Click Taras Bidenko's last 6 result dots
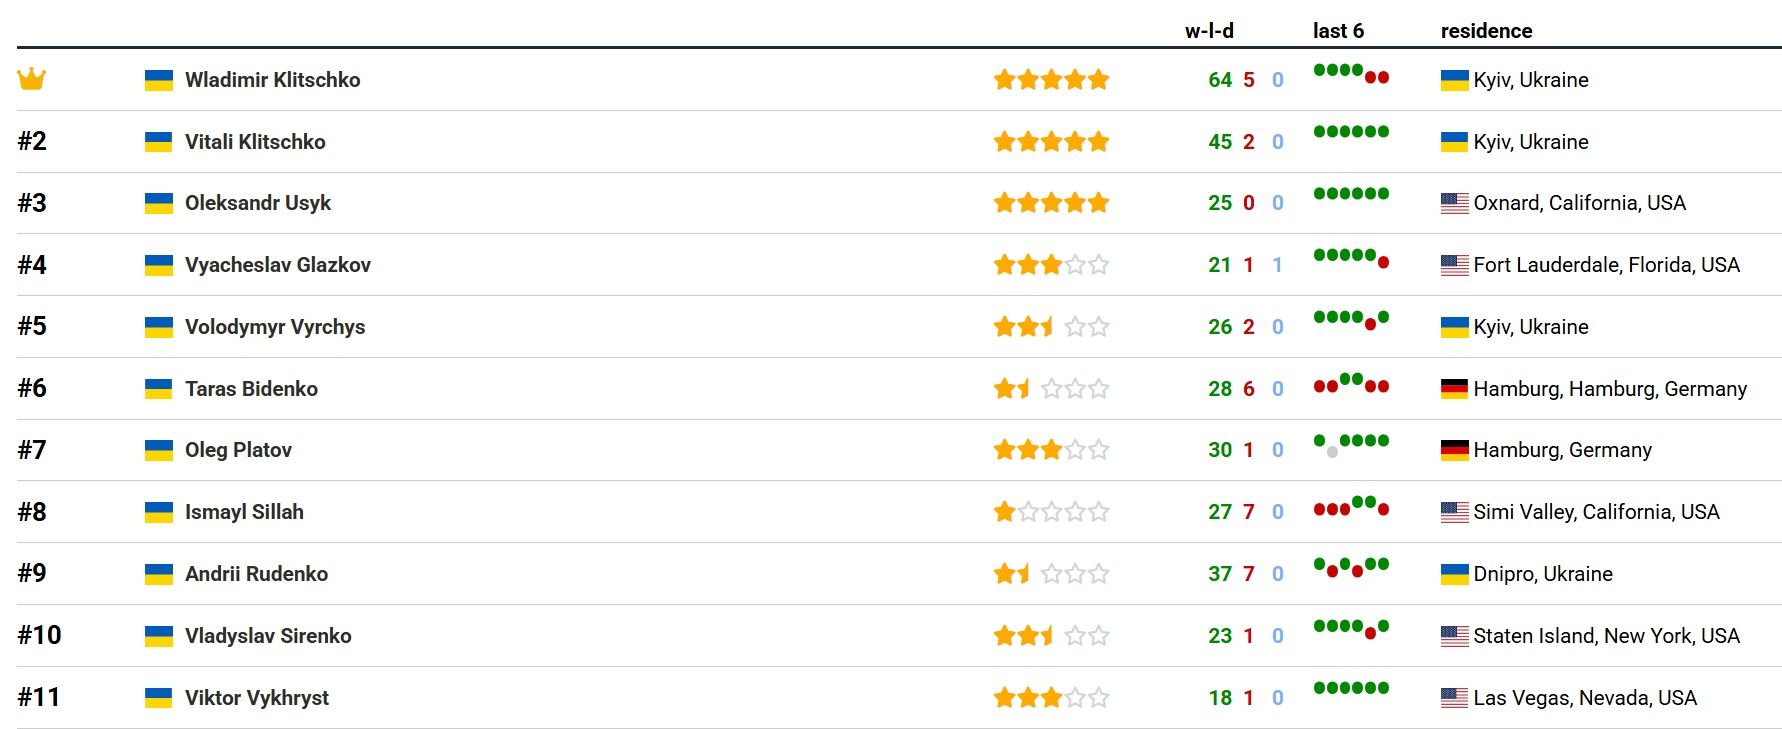This screenshot has height=729, width=1782. point(1351,383)
